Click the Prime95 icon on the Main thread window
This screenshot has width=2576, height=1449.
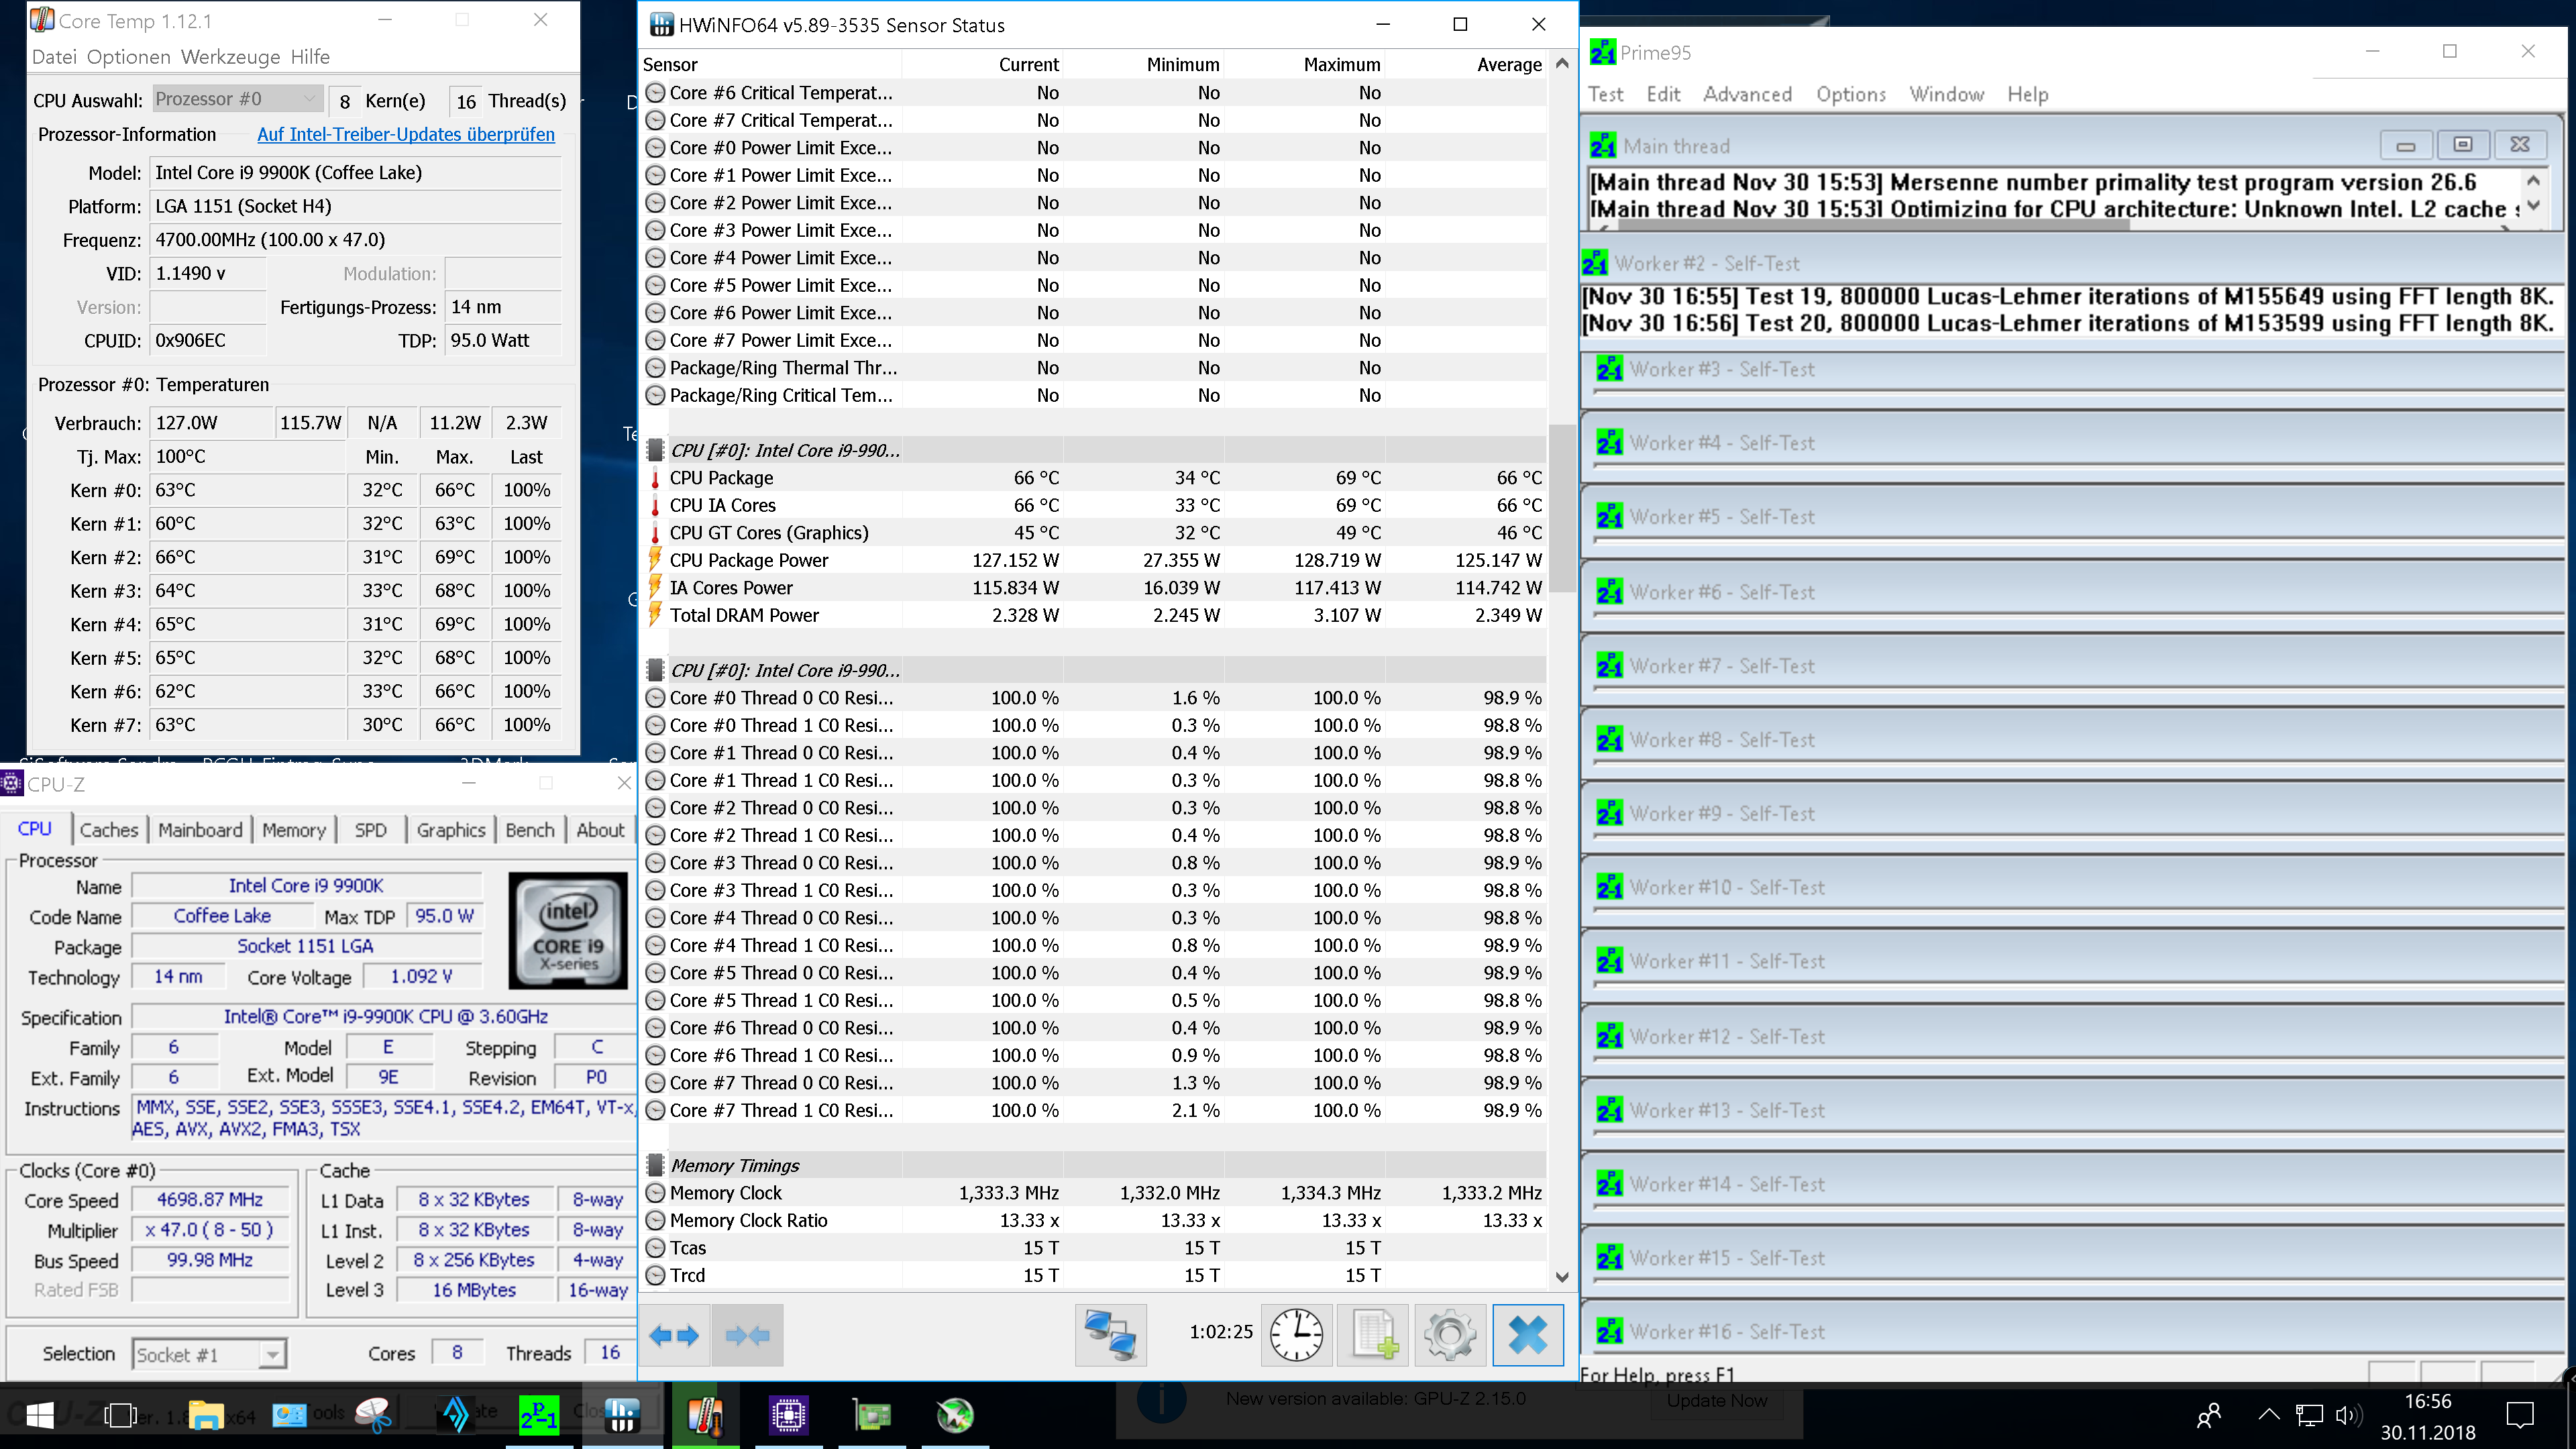click(1603, 146)
